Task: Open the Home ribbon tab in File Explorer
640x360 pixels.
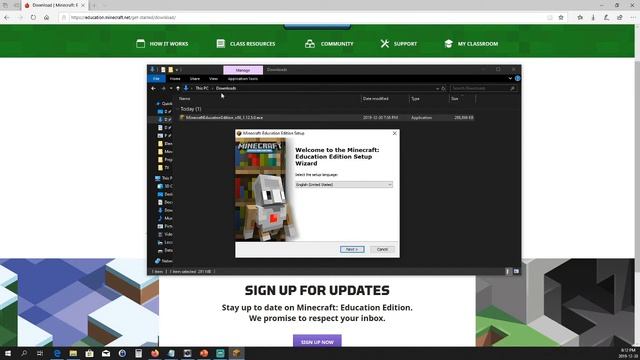Action: click(175, 78)
